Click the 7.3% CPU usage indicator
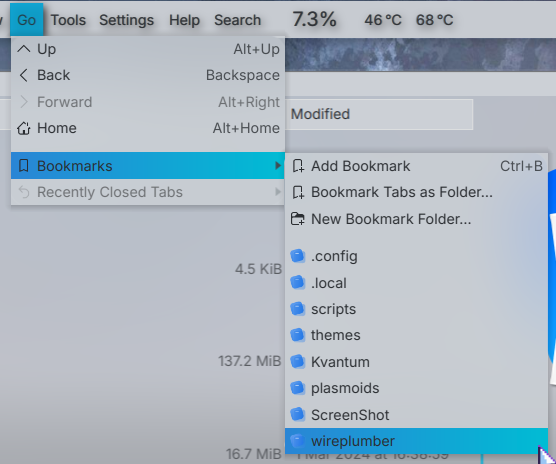556x464 pixels. point(314,19)
